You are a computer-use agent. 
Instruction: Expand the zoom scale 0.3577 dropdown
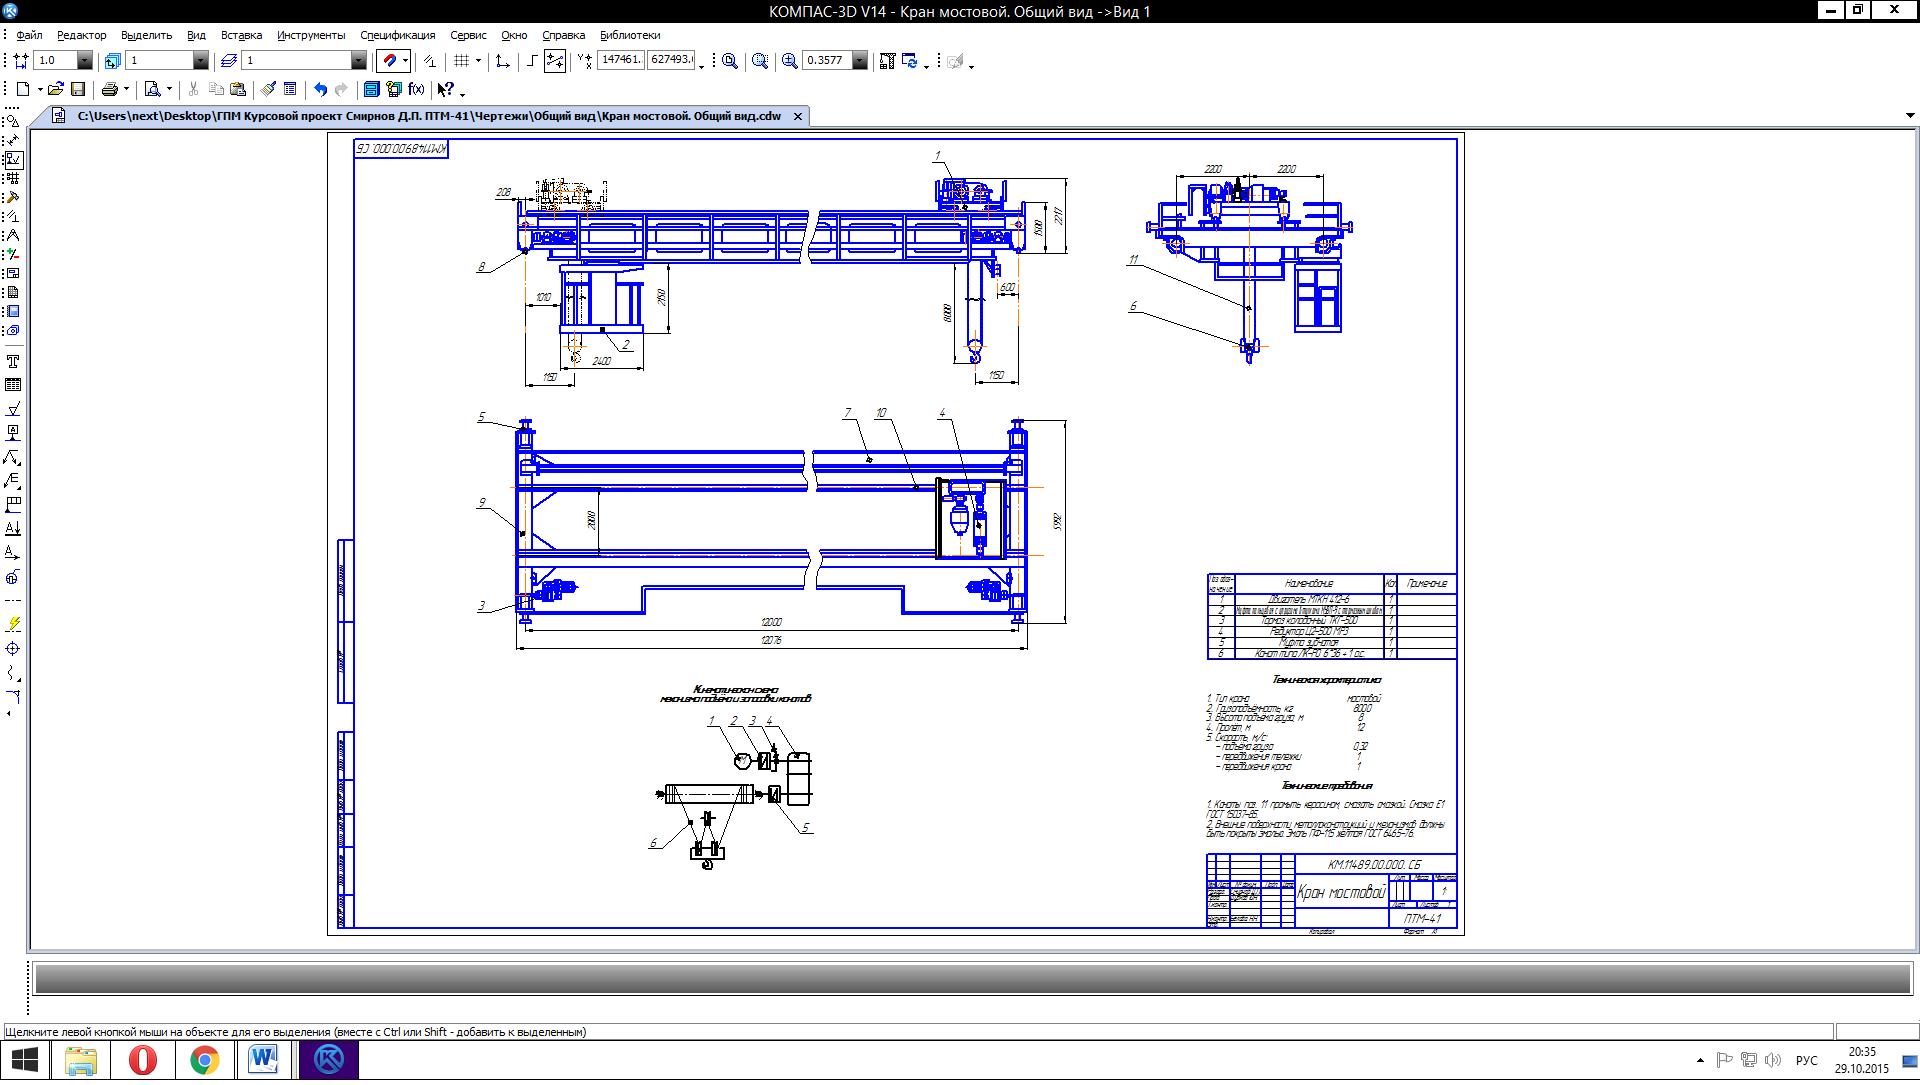click(x=860, y=61)
